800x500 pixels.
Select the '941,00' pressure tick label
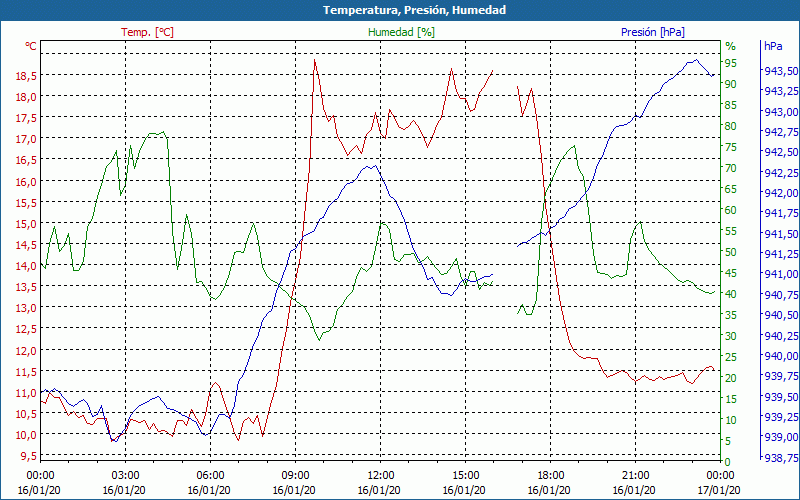[781, 274]
